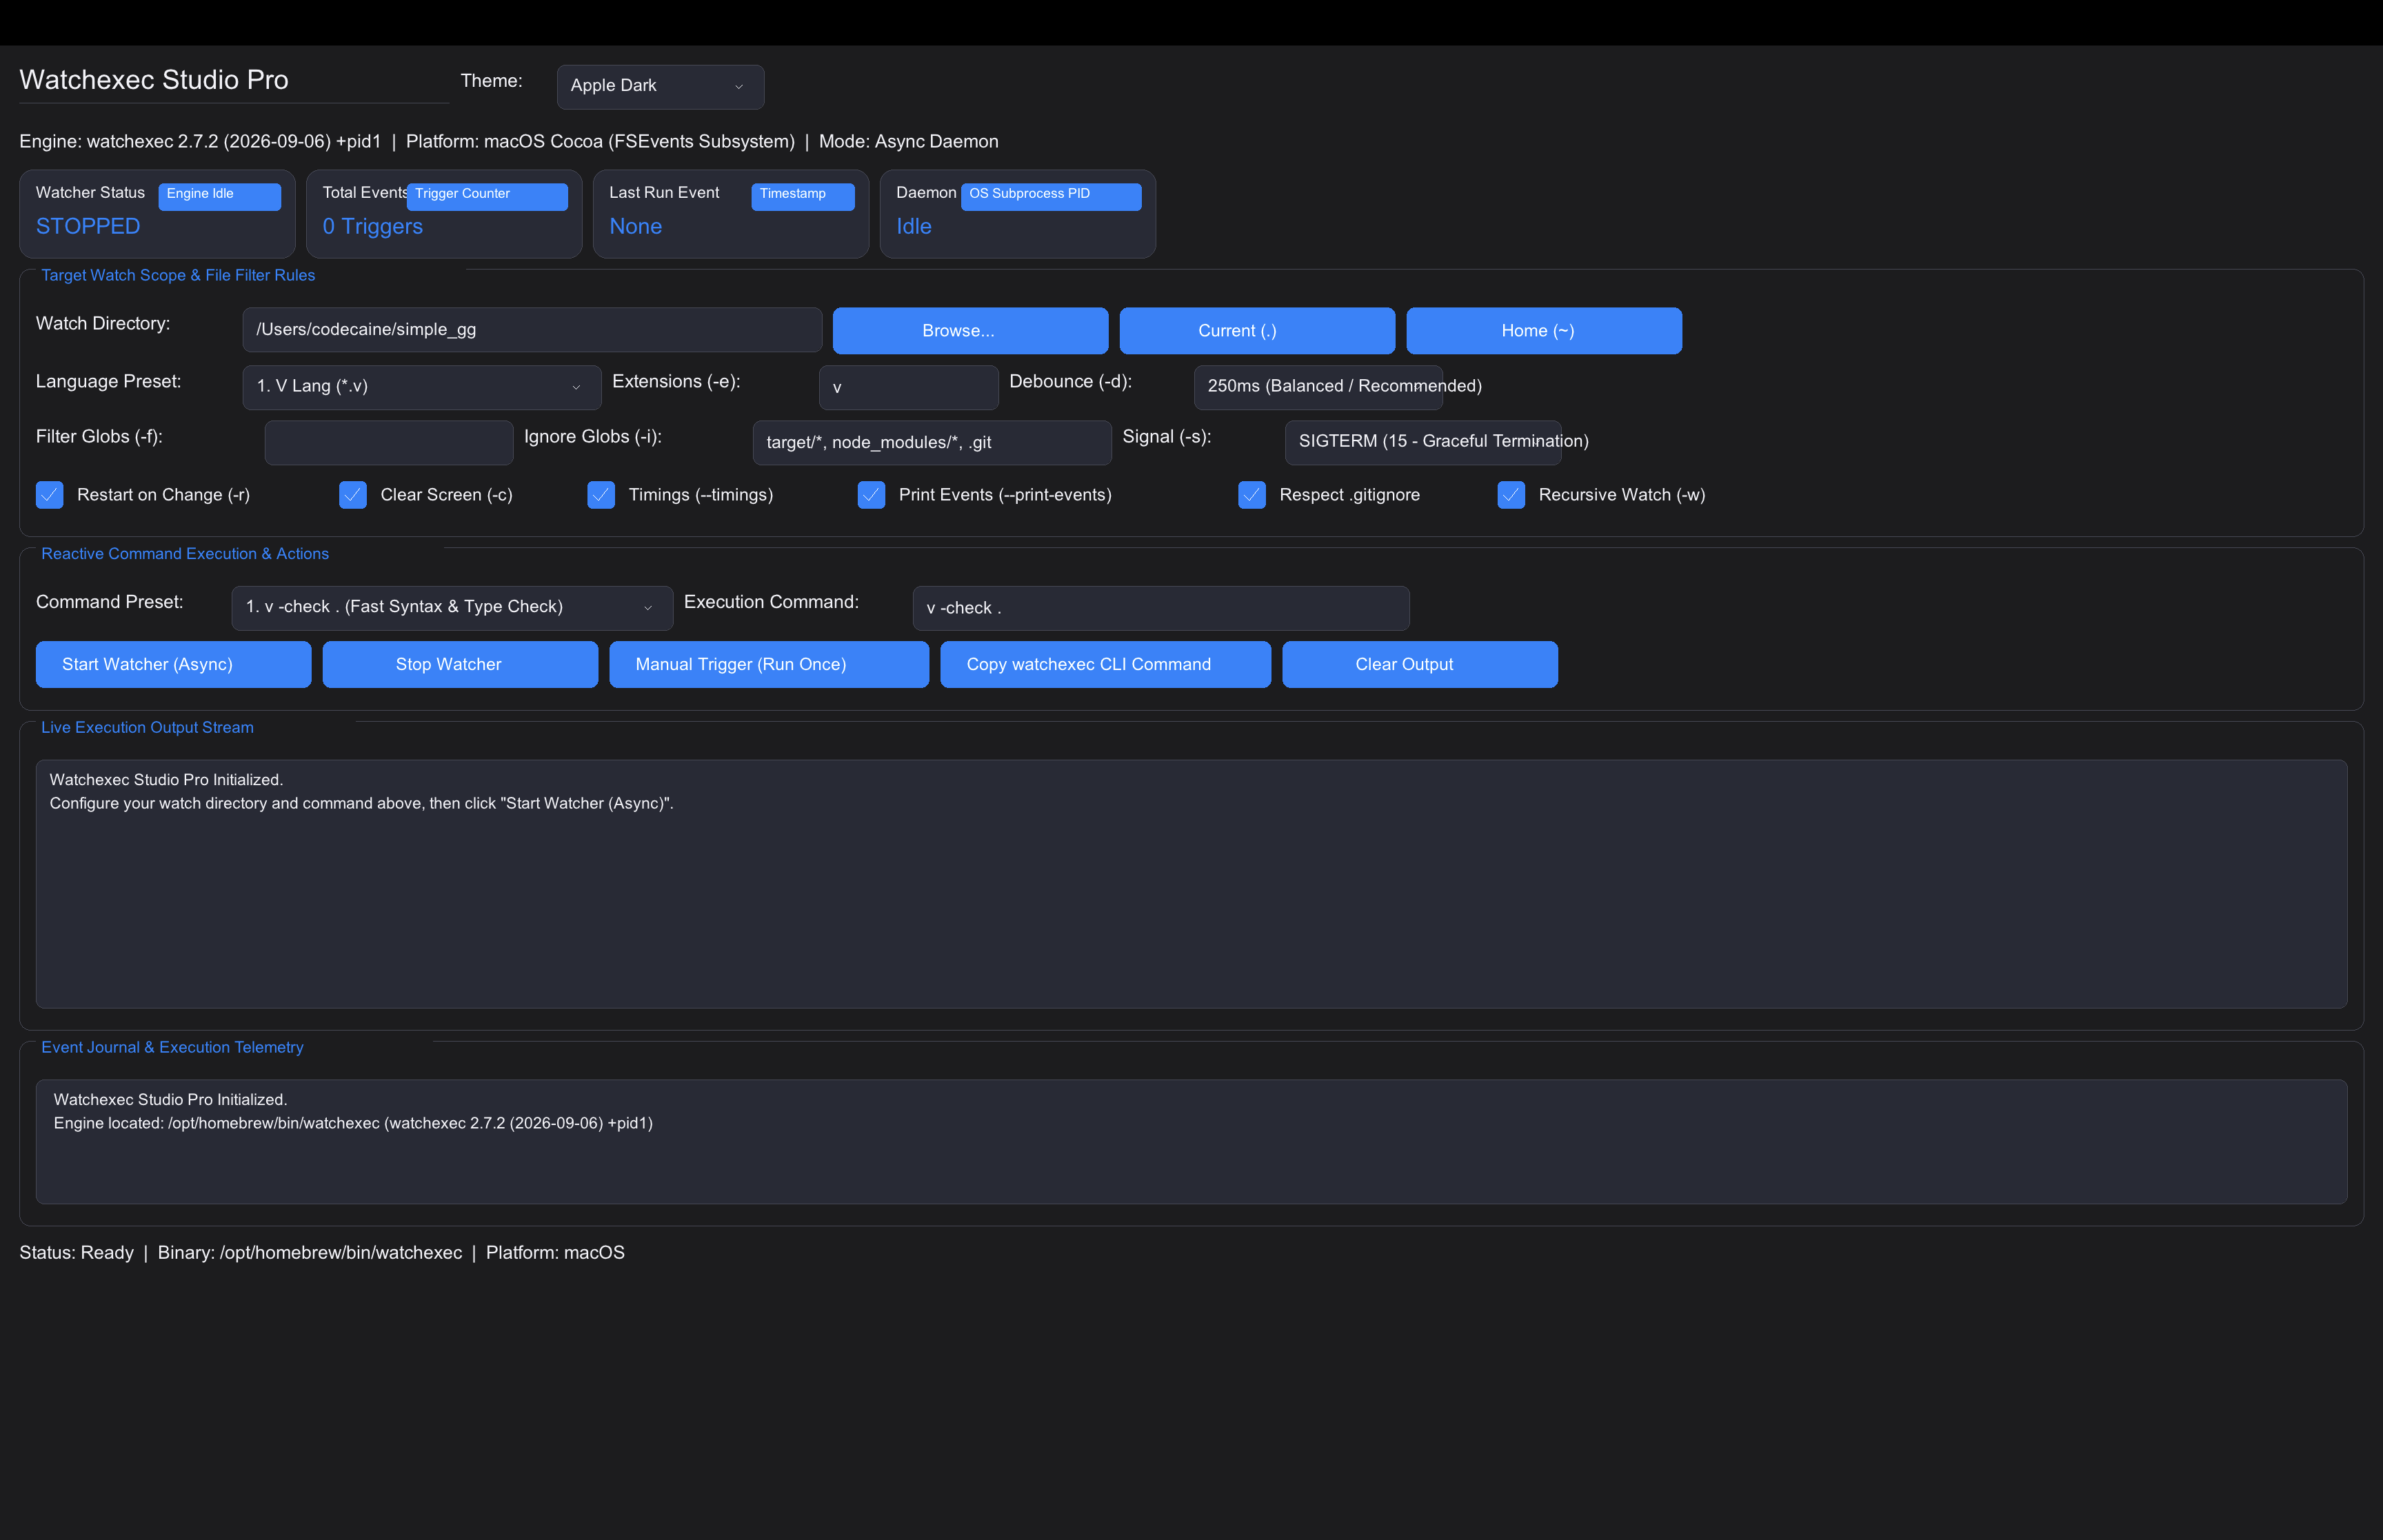Click the Trigger Counter badge
This screenshot has width=2383, height=1540.
[487, 196]
